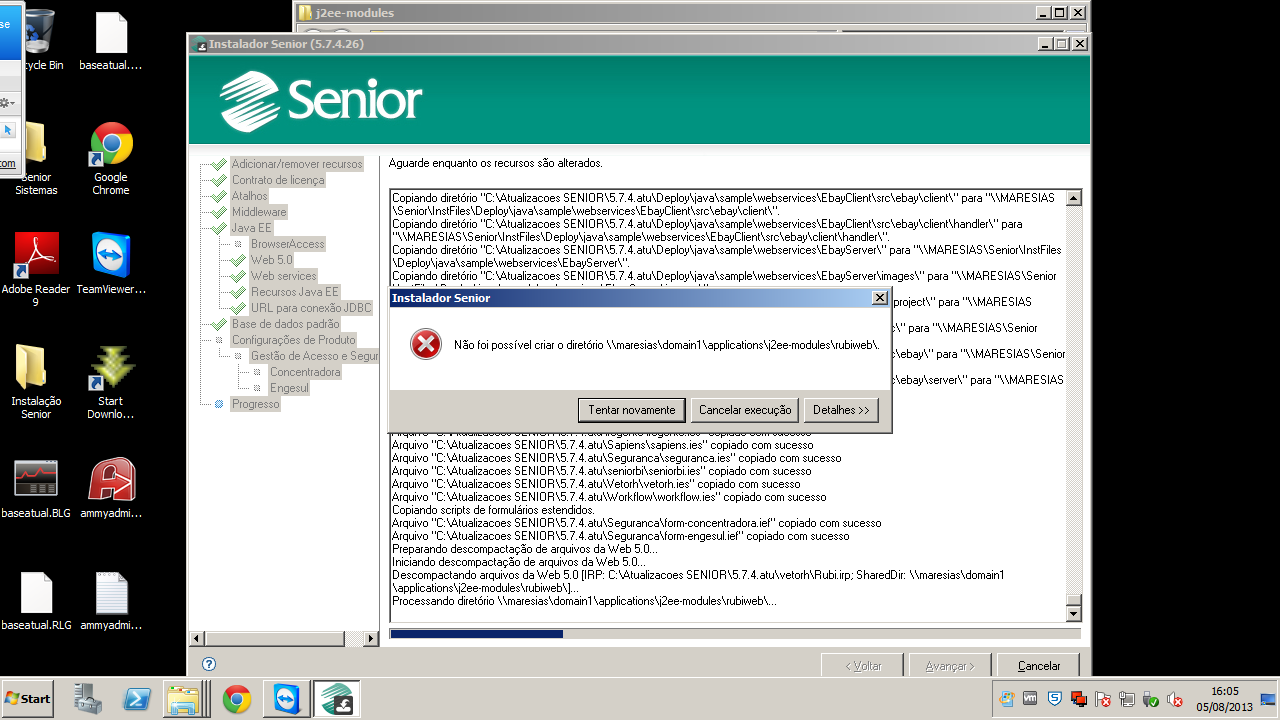
Task: Select Web services checked step
Action: [283, 276]
